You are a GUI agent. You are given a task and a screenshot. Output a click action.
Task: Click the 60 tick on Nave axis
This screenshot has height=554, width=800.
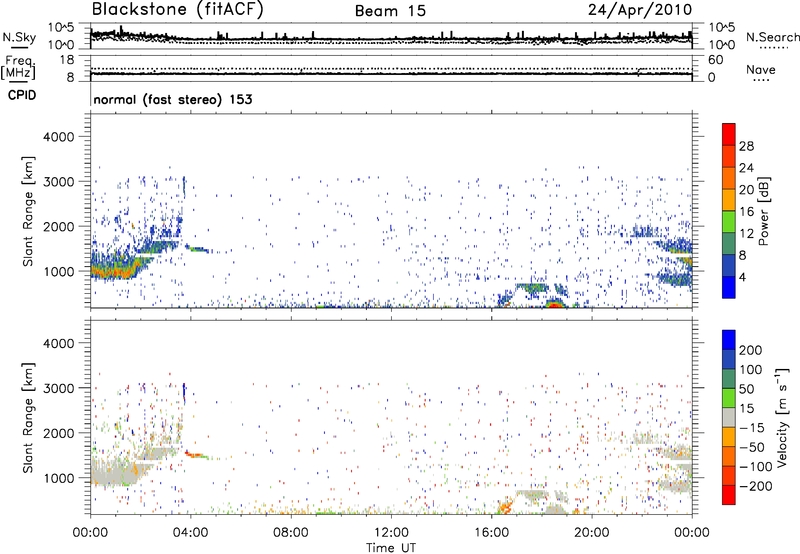click(715, 60)
